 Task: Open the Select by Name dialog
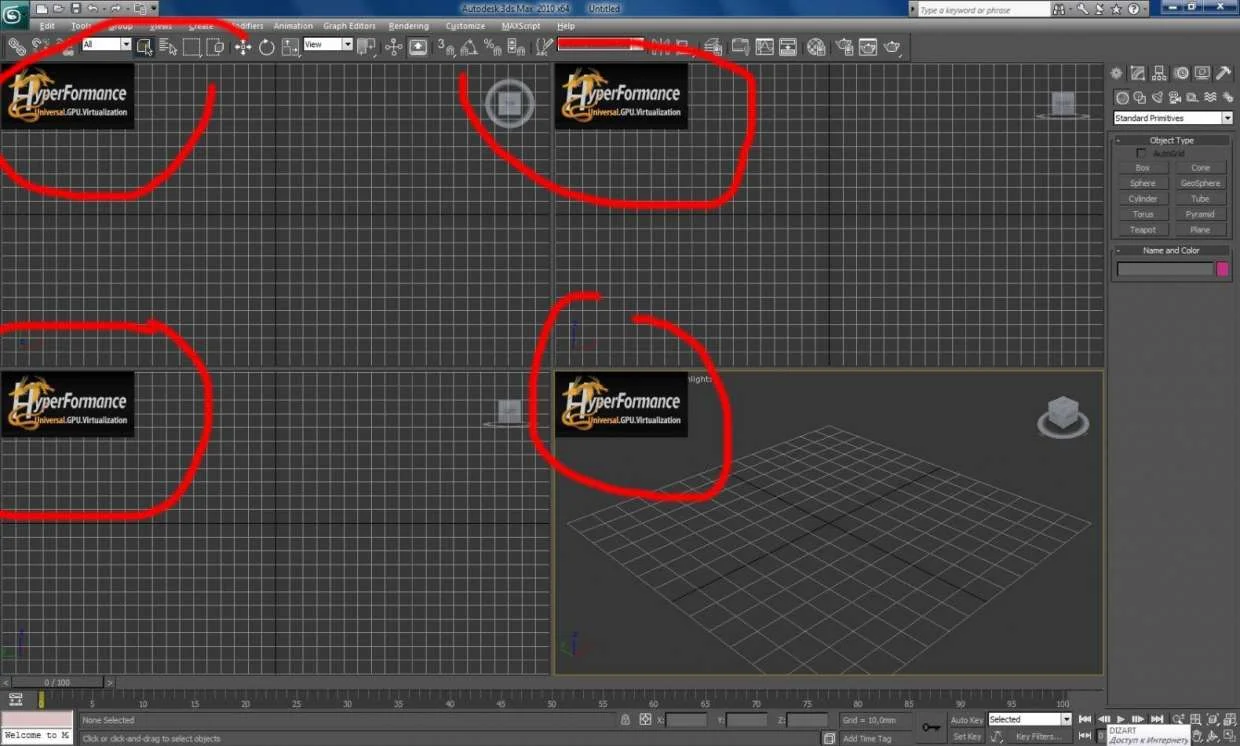168,46
